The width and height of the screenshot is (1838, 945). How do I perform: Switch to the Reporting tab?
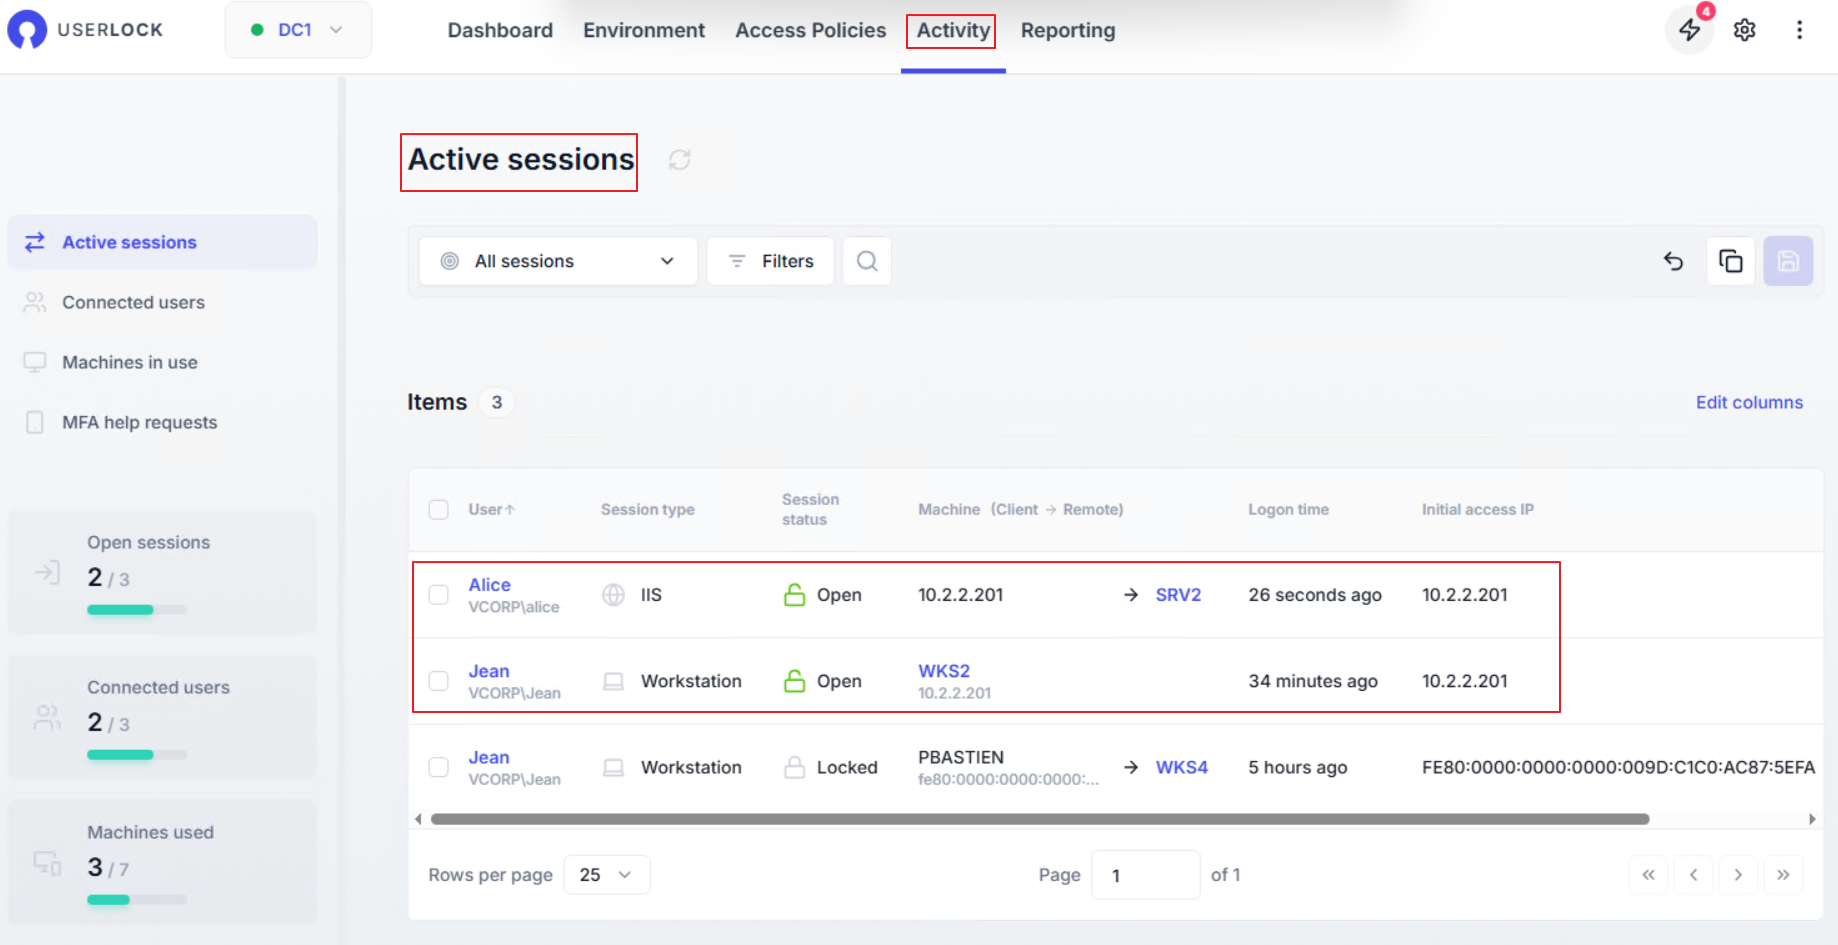pyautogui.click(x=1067, y=30)
